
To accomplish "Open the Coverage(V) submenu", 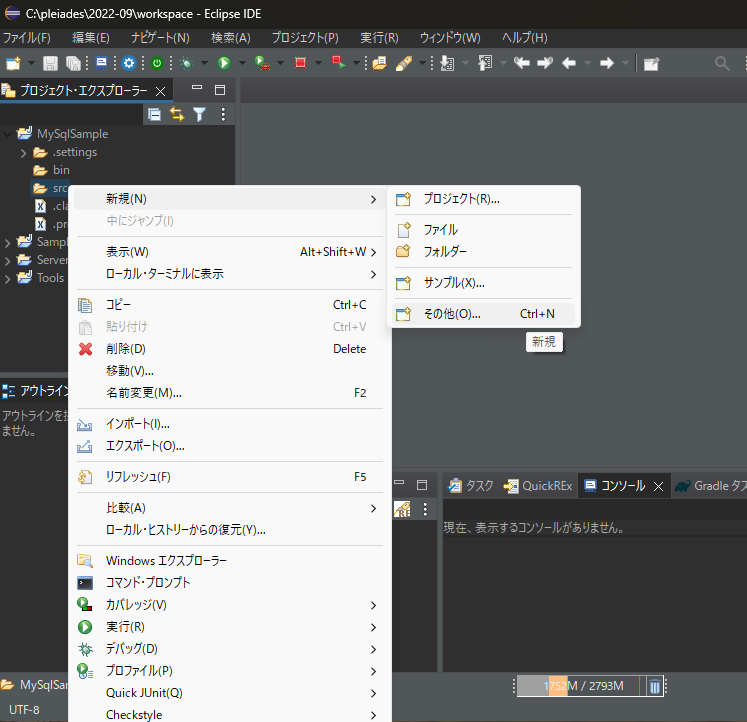I will [x=230, y=604].
